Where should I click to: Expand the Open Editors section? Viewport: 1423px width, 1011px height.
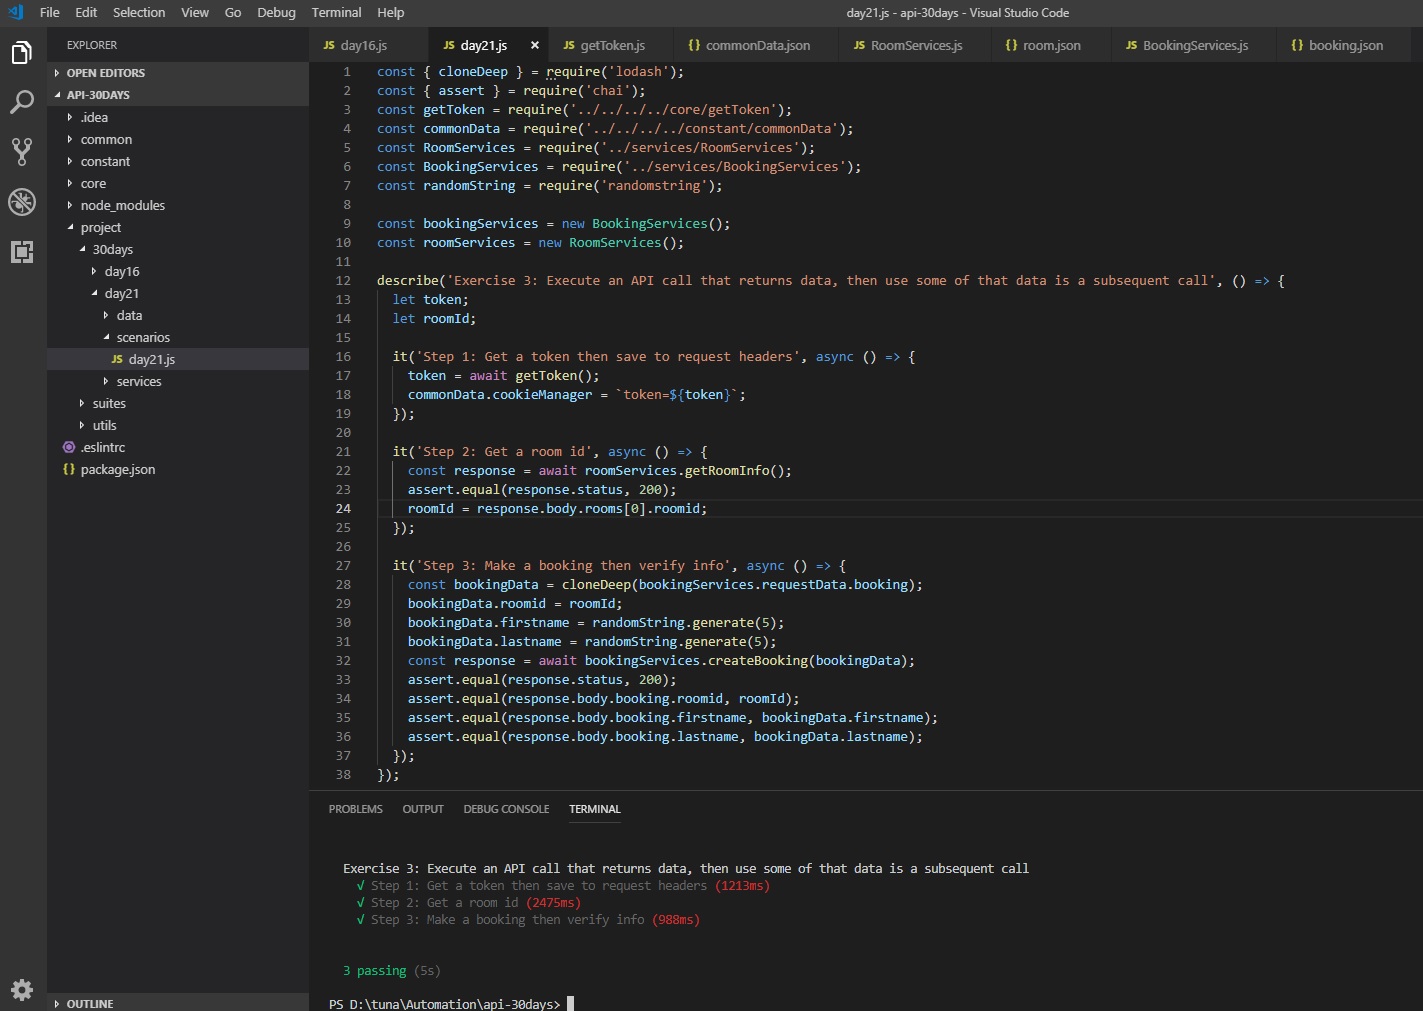[x=178, y=73]
